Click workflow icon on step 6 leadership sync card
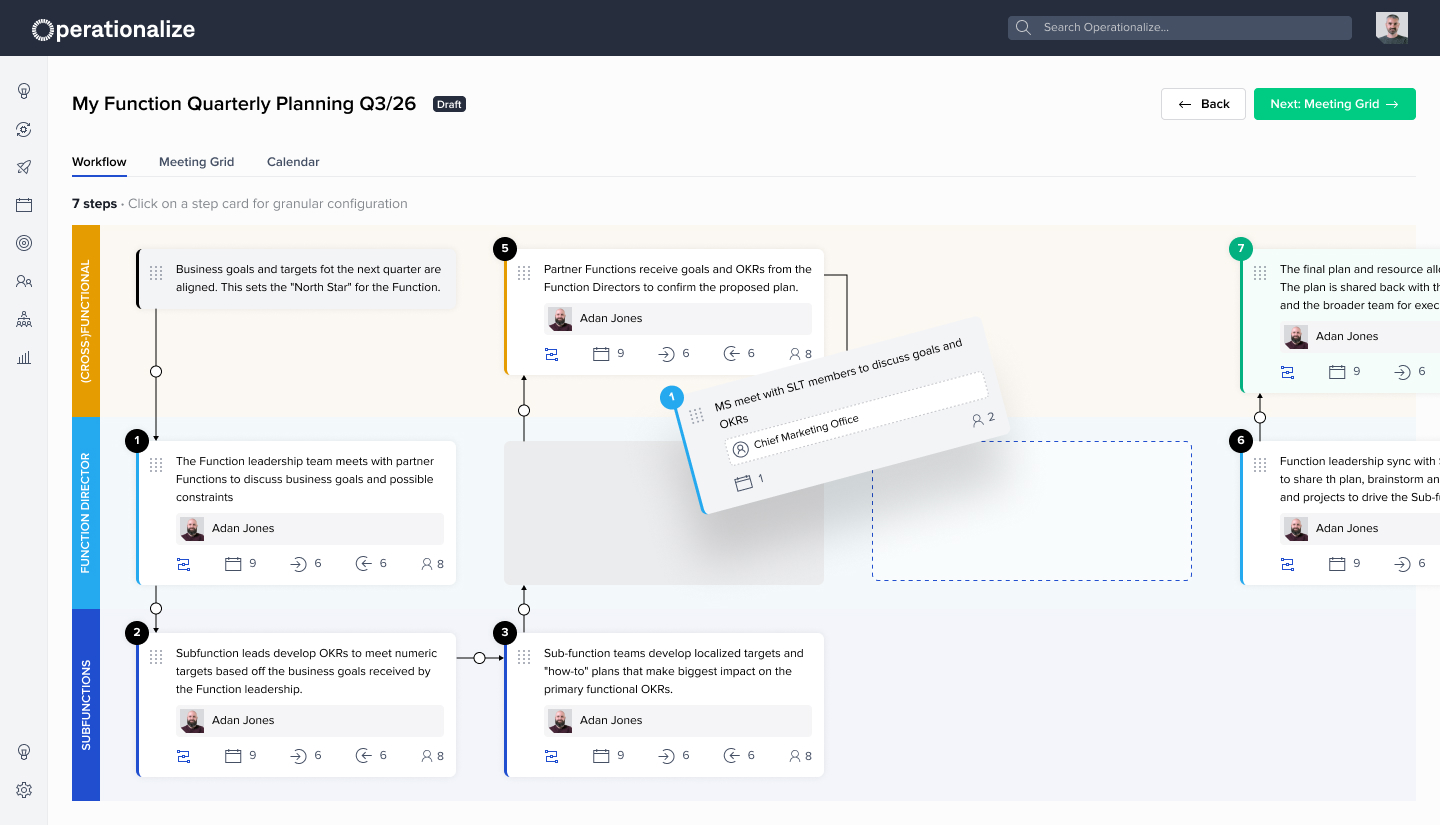The height and width of the screenshot is (825, 1440). pos(1287,564)
